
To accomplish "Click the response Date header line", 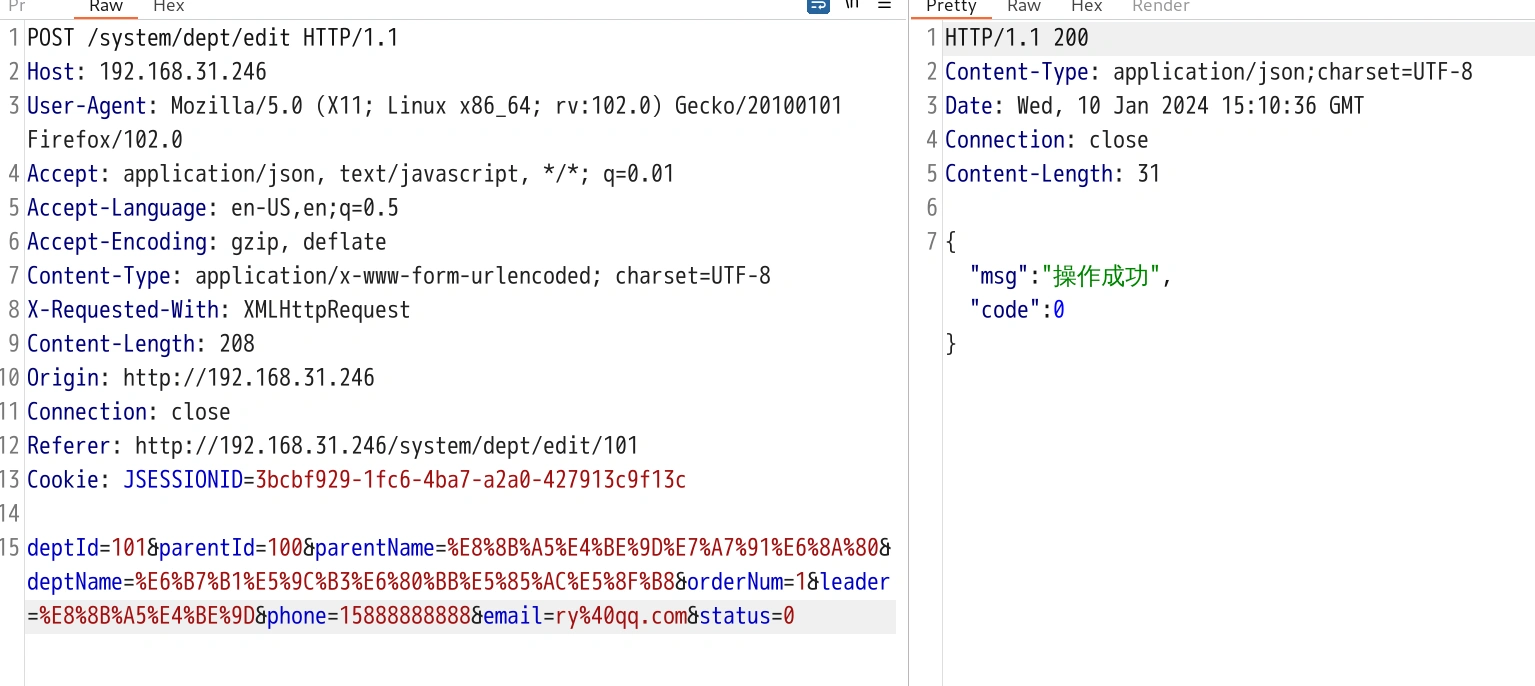I will (x=1154, y=106).
